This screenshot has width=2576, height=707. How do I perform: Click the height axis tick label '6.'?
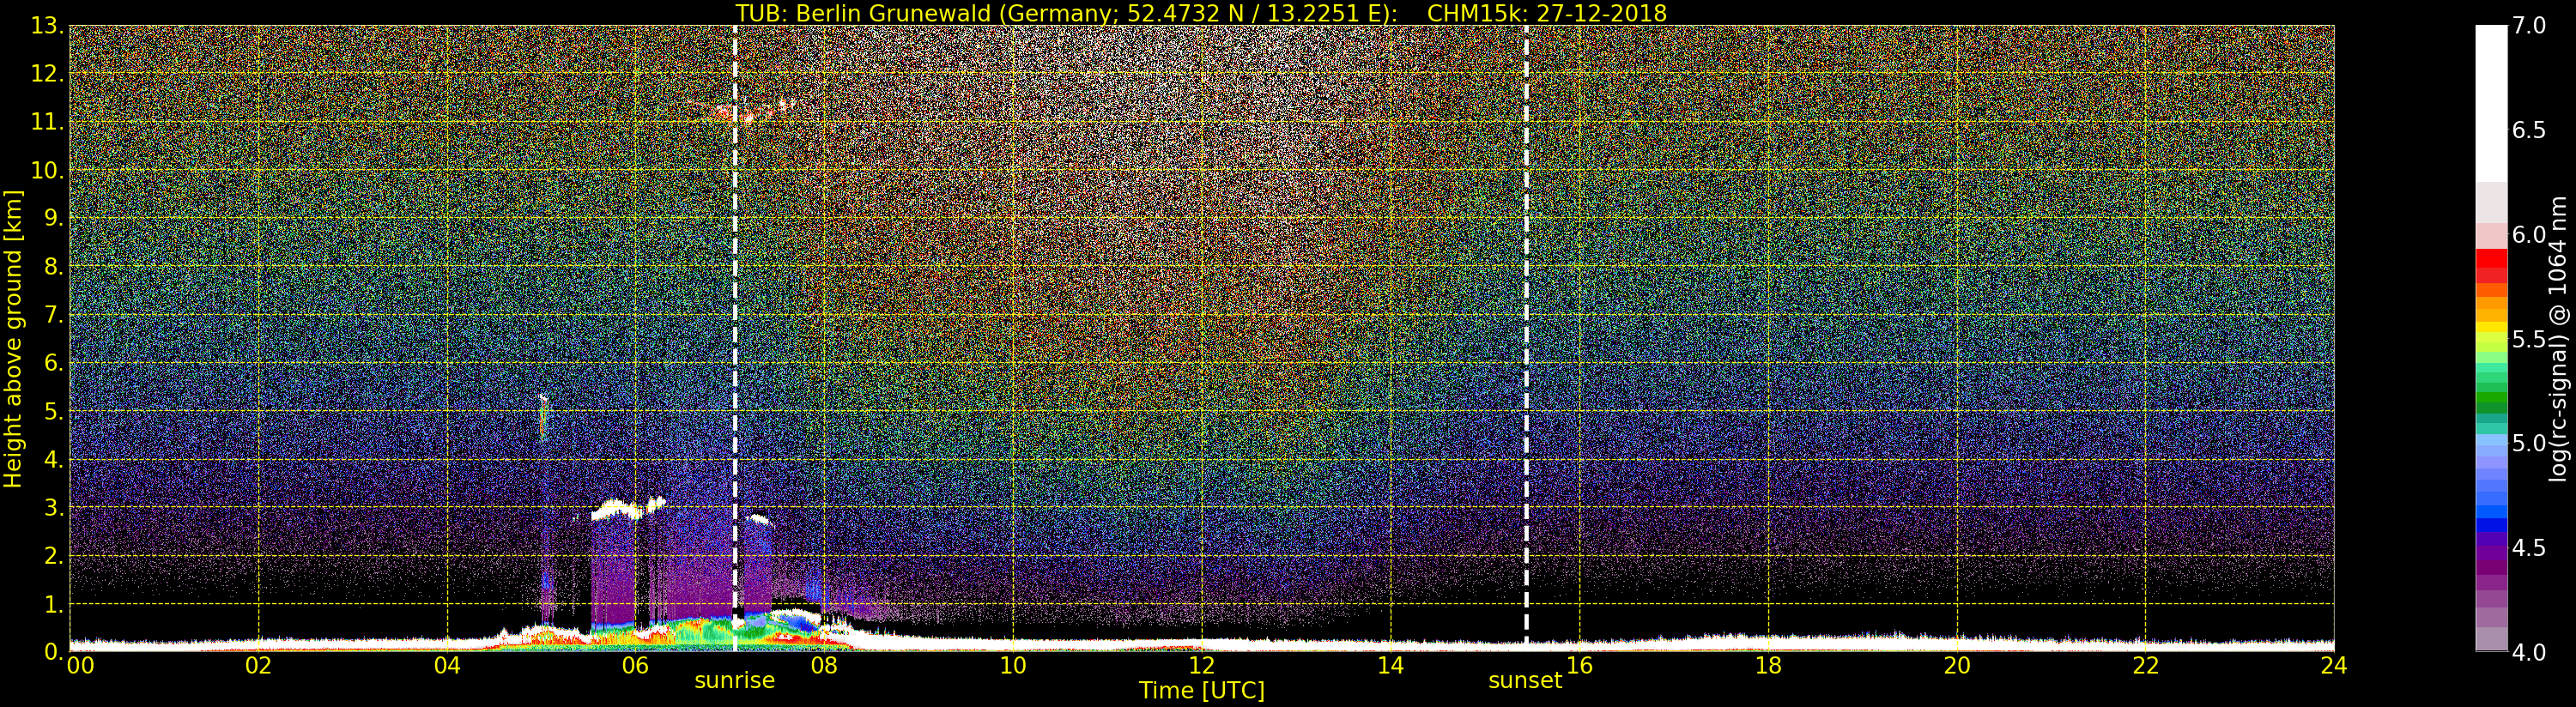(53, 363)
